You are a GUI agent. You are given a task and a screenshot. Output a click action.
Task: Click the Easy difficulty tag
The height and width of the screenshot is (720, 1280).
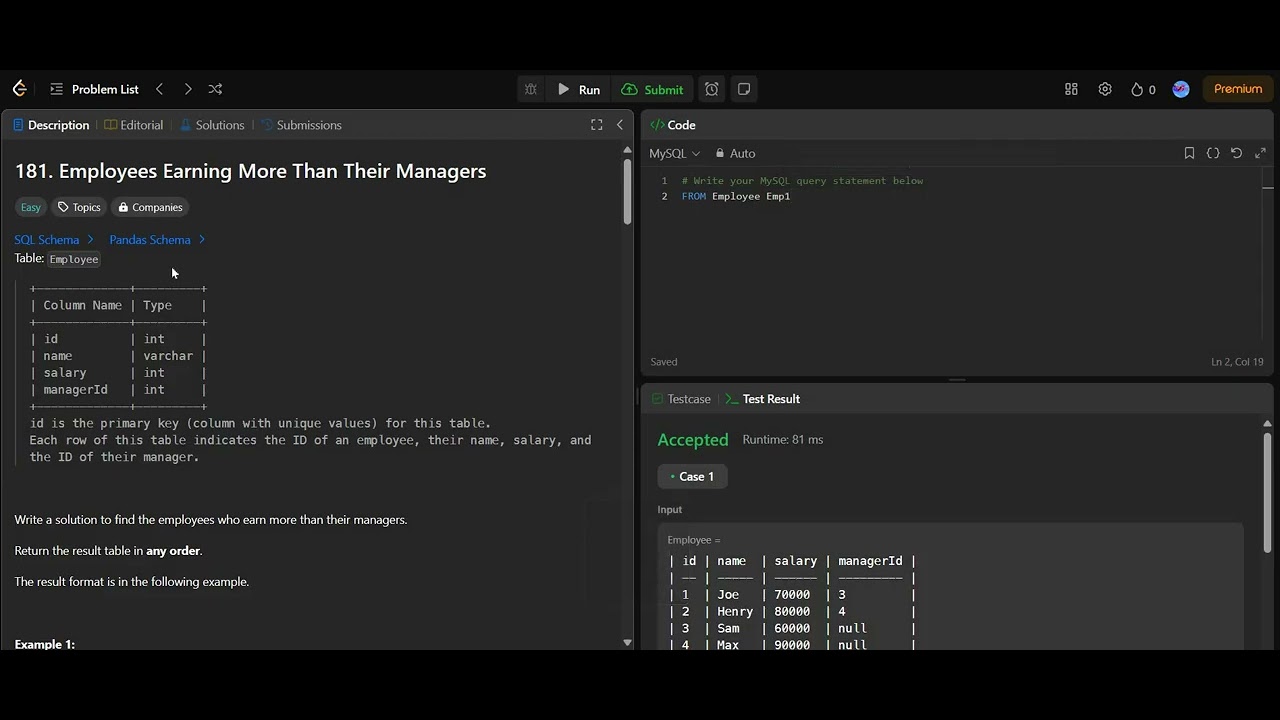31,207
